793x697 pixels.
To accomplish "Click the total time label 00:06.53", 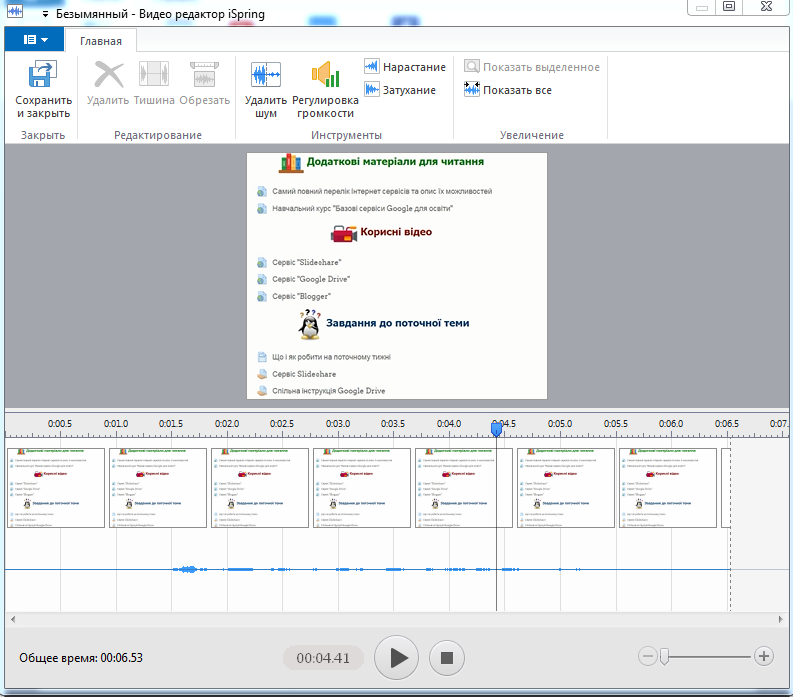I will (x=81, y=658).
